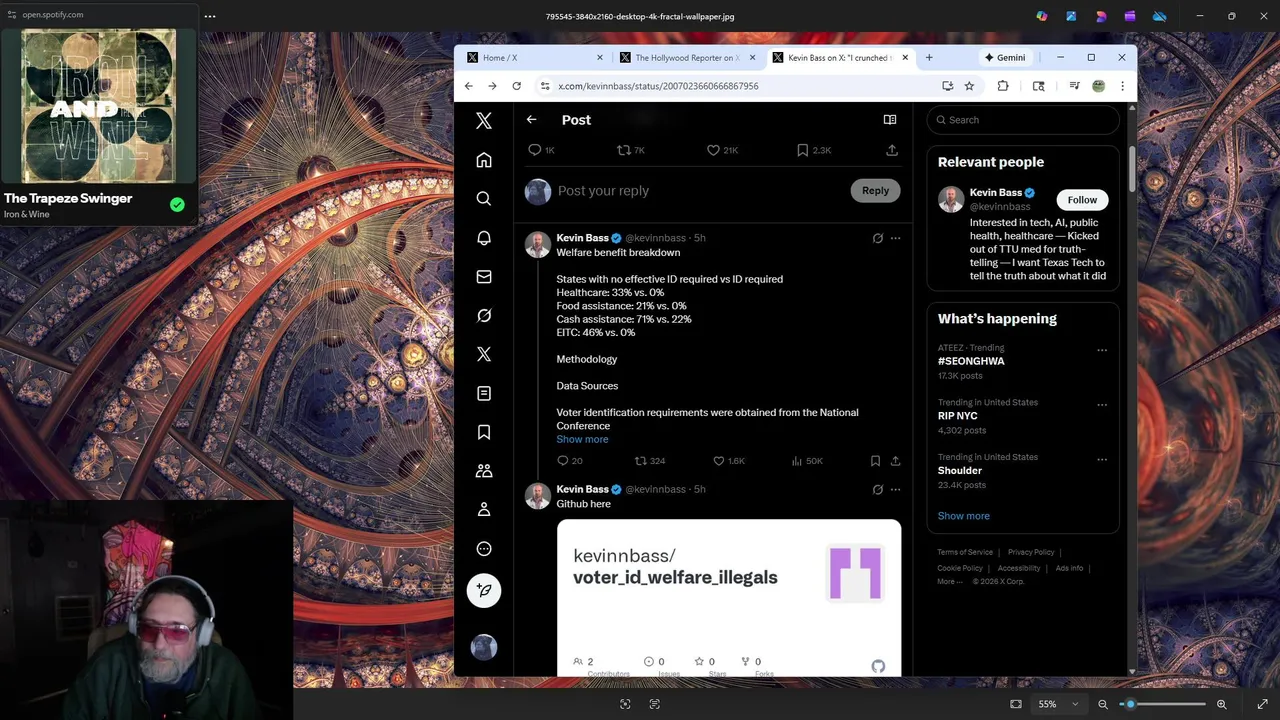Switch to The Hollywood Reporter tab

click(x=685, y=58)
